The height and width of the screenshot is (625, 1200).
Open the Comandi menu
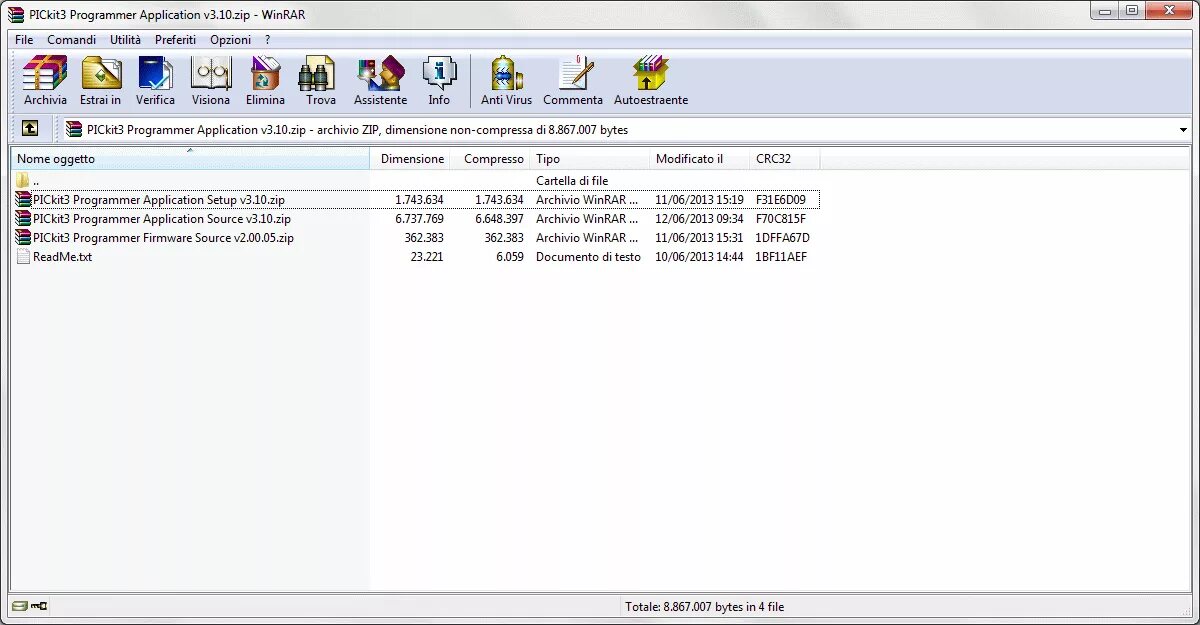tap(72, 39)
